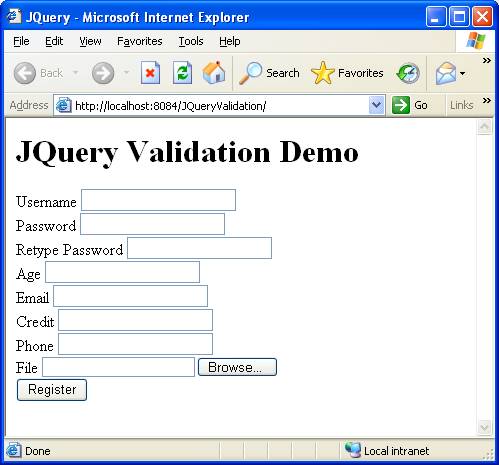The image size is (499, 465).
Task: Click the Browse... file button
Action: (237, 367)
